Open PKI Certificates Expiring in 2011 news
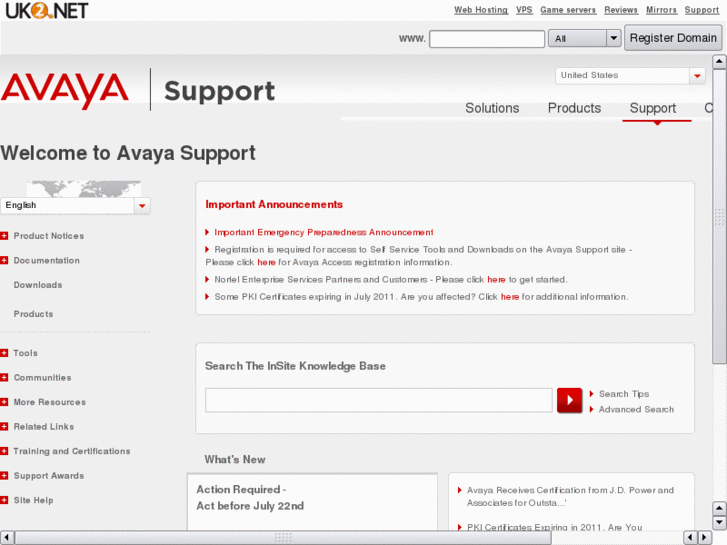This screenshot has height=545, width=727. [555, 527]
